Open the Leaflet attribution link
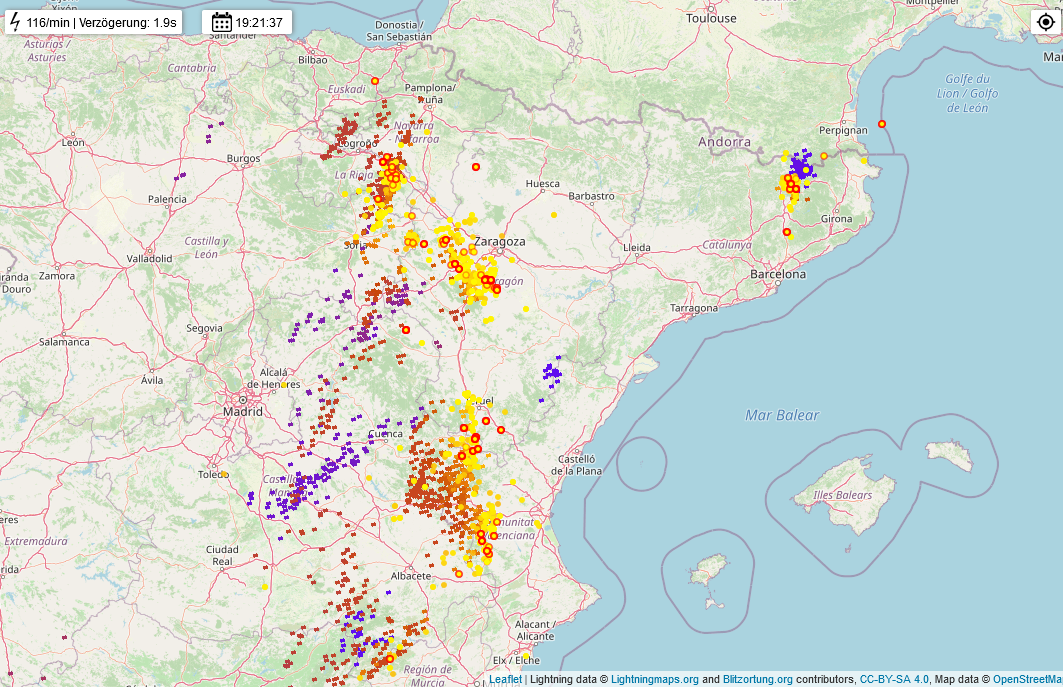1063x687 pixels. tap(505, 679)
